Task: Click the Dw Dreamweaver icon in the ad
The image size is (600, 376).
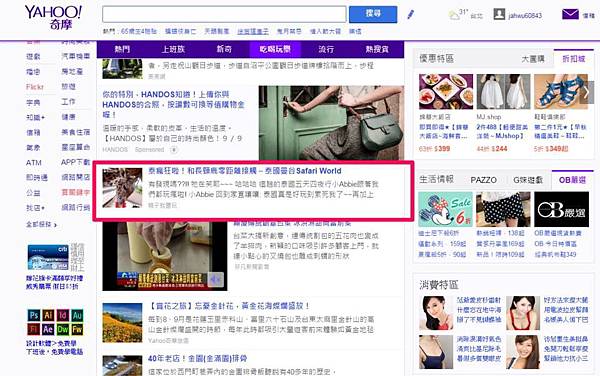Action: coord(63,329)
